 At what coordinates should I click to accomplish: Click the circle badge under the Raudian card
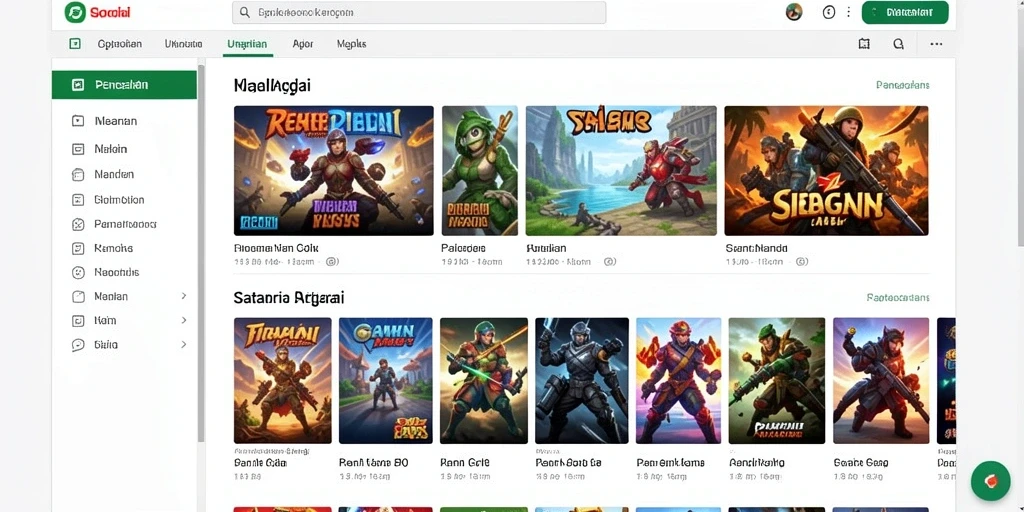(609, 261)
